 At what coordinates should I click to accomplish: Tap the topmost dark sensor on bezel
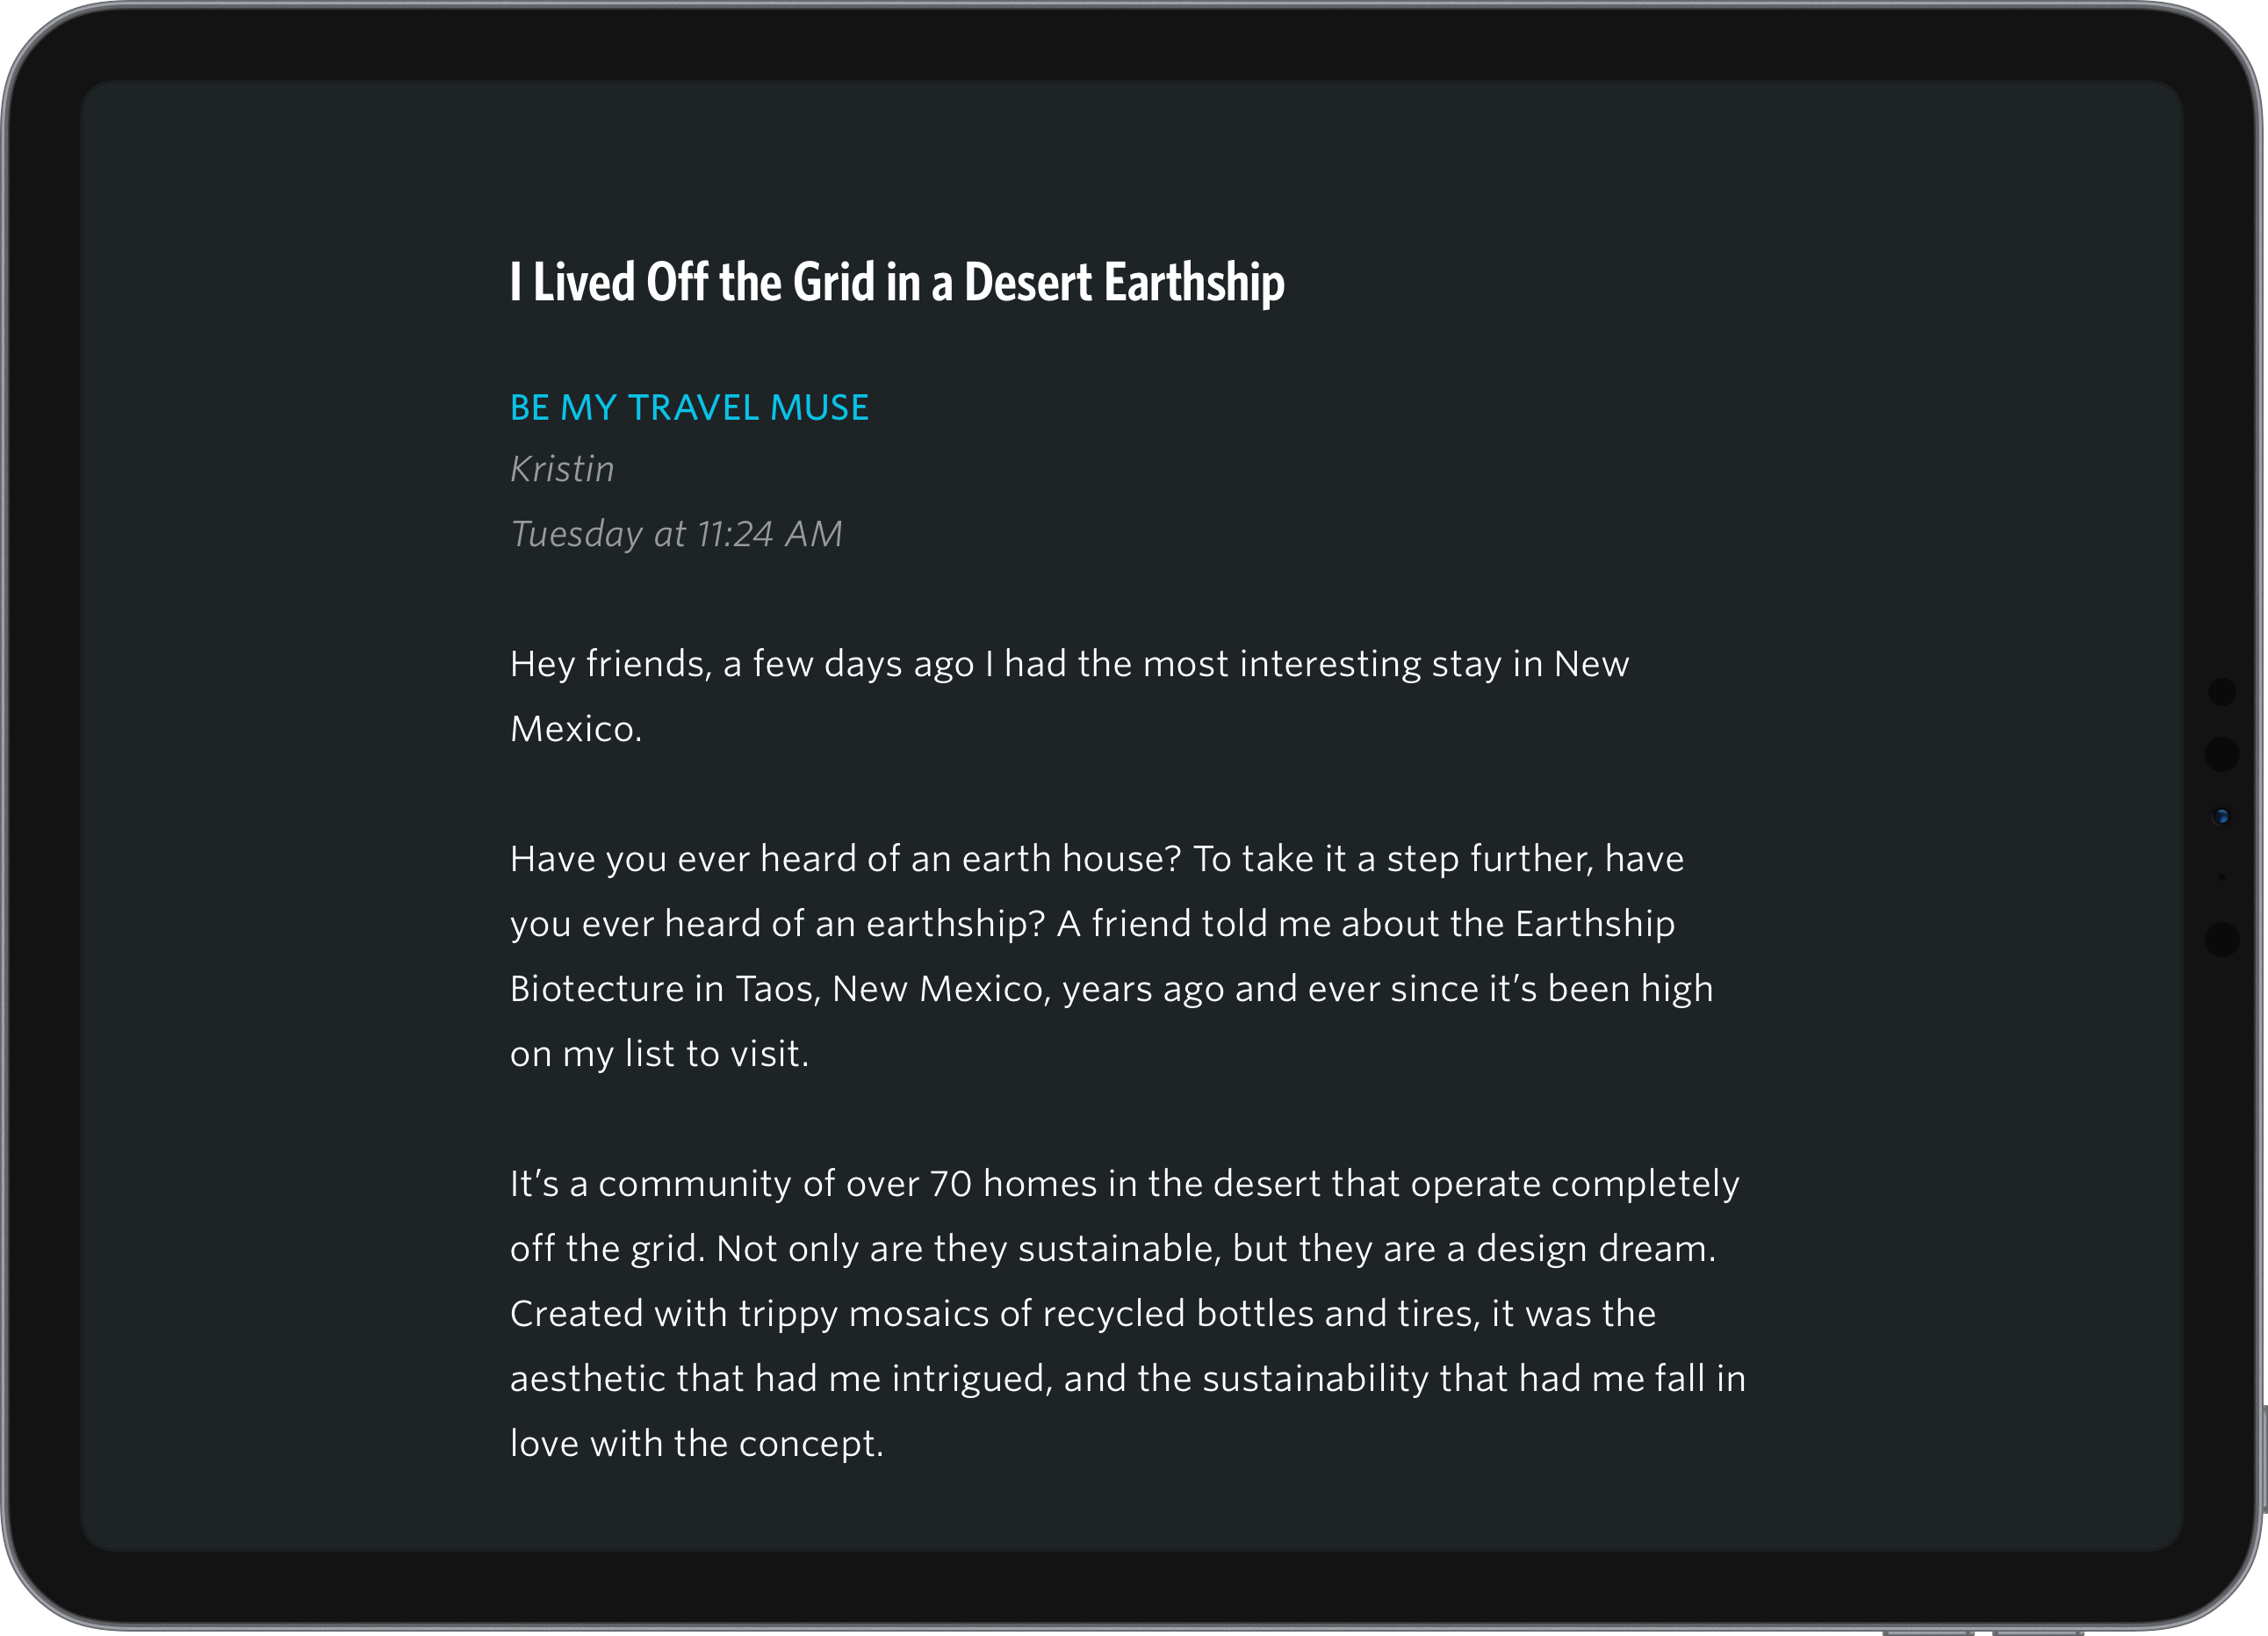tap(2221, 691)
